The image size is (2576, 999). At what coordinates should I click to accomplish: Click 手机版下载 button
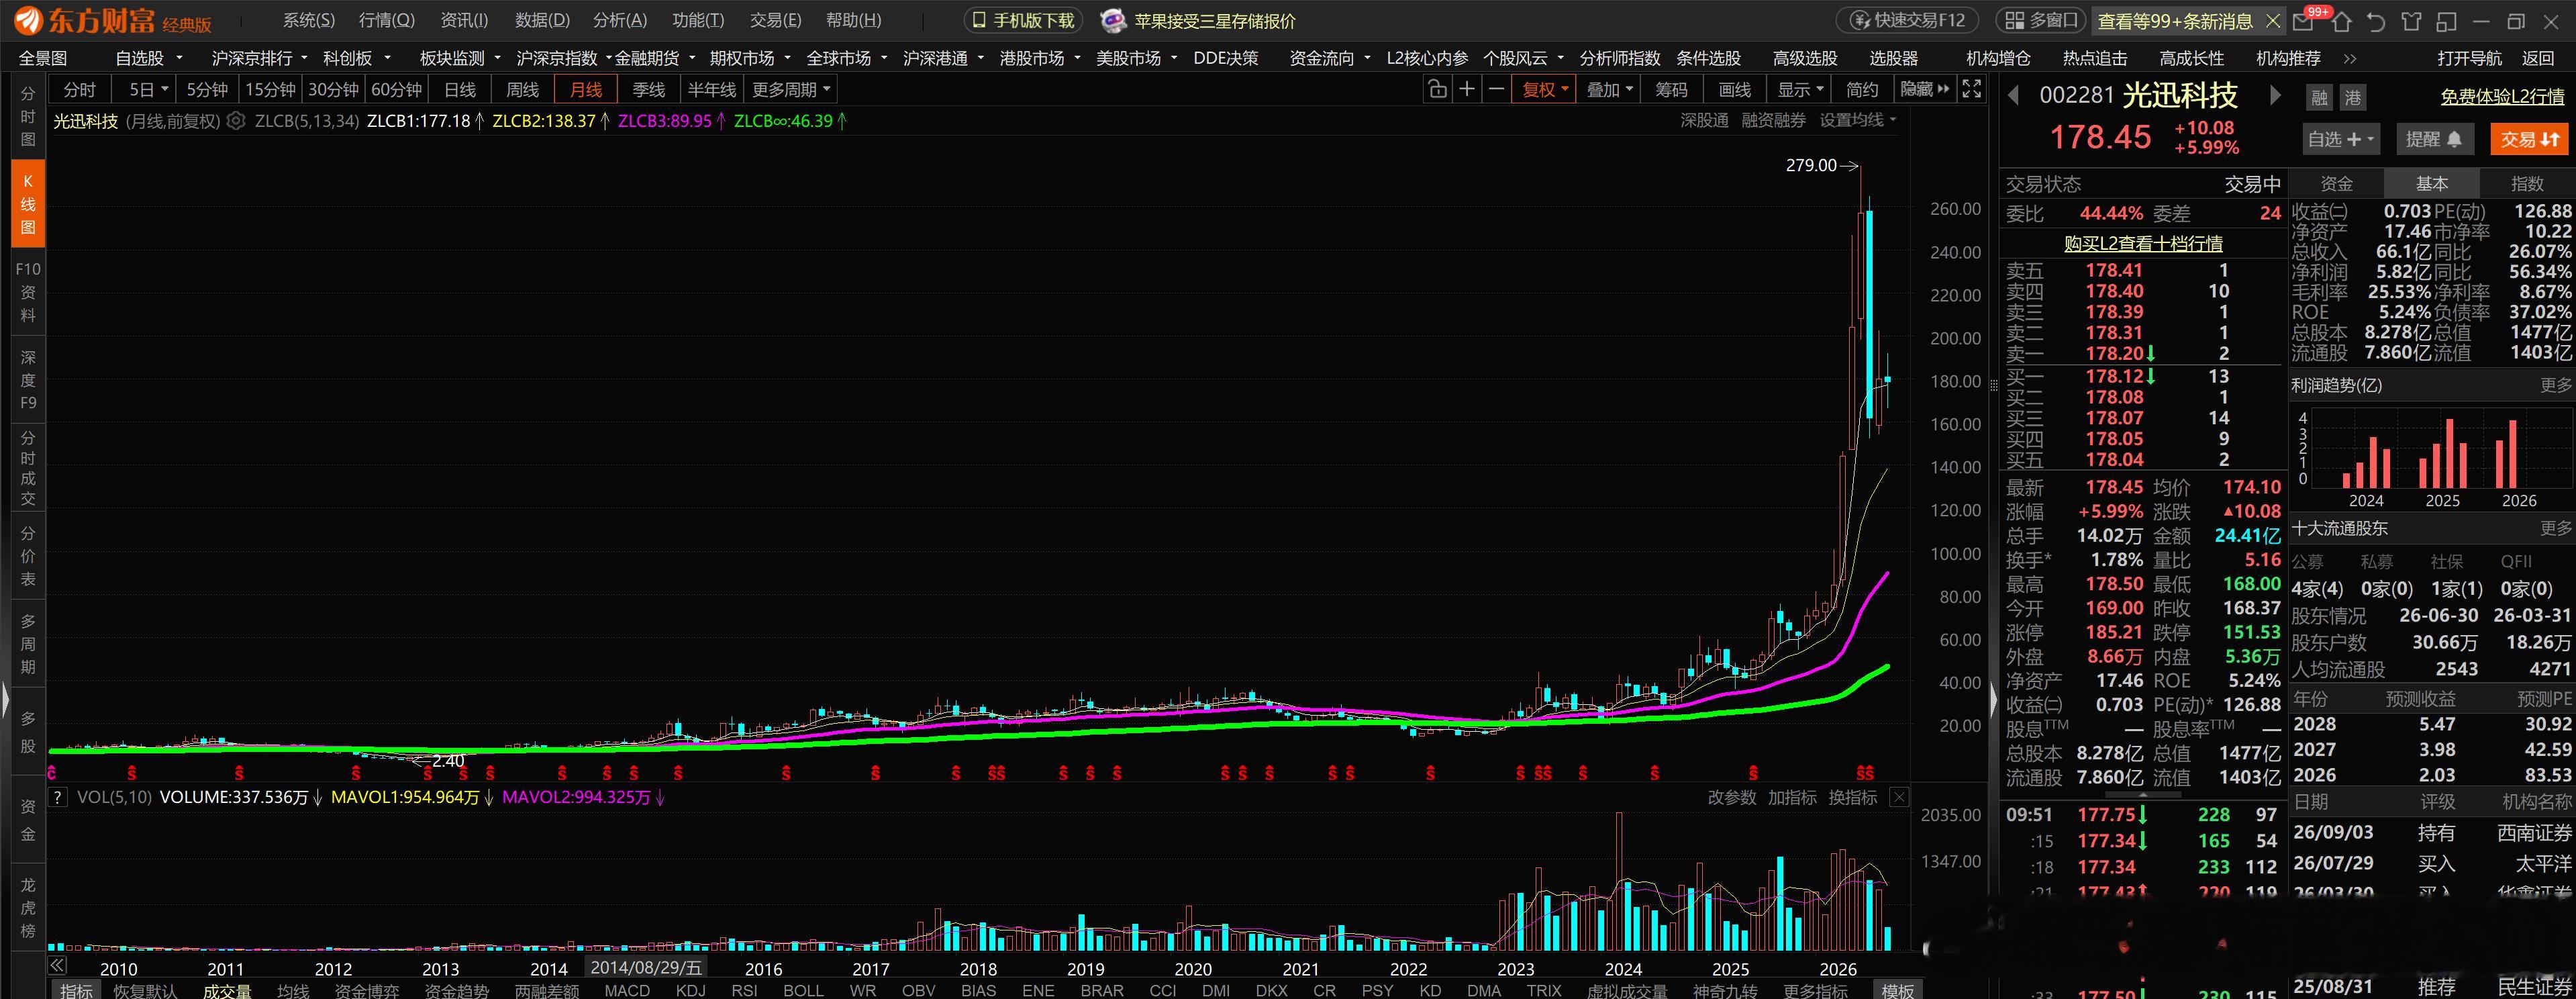(x=1023, y=20)
